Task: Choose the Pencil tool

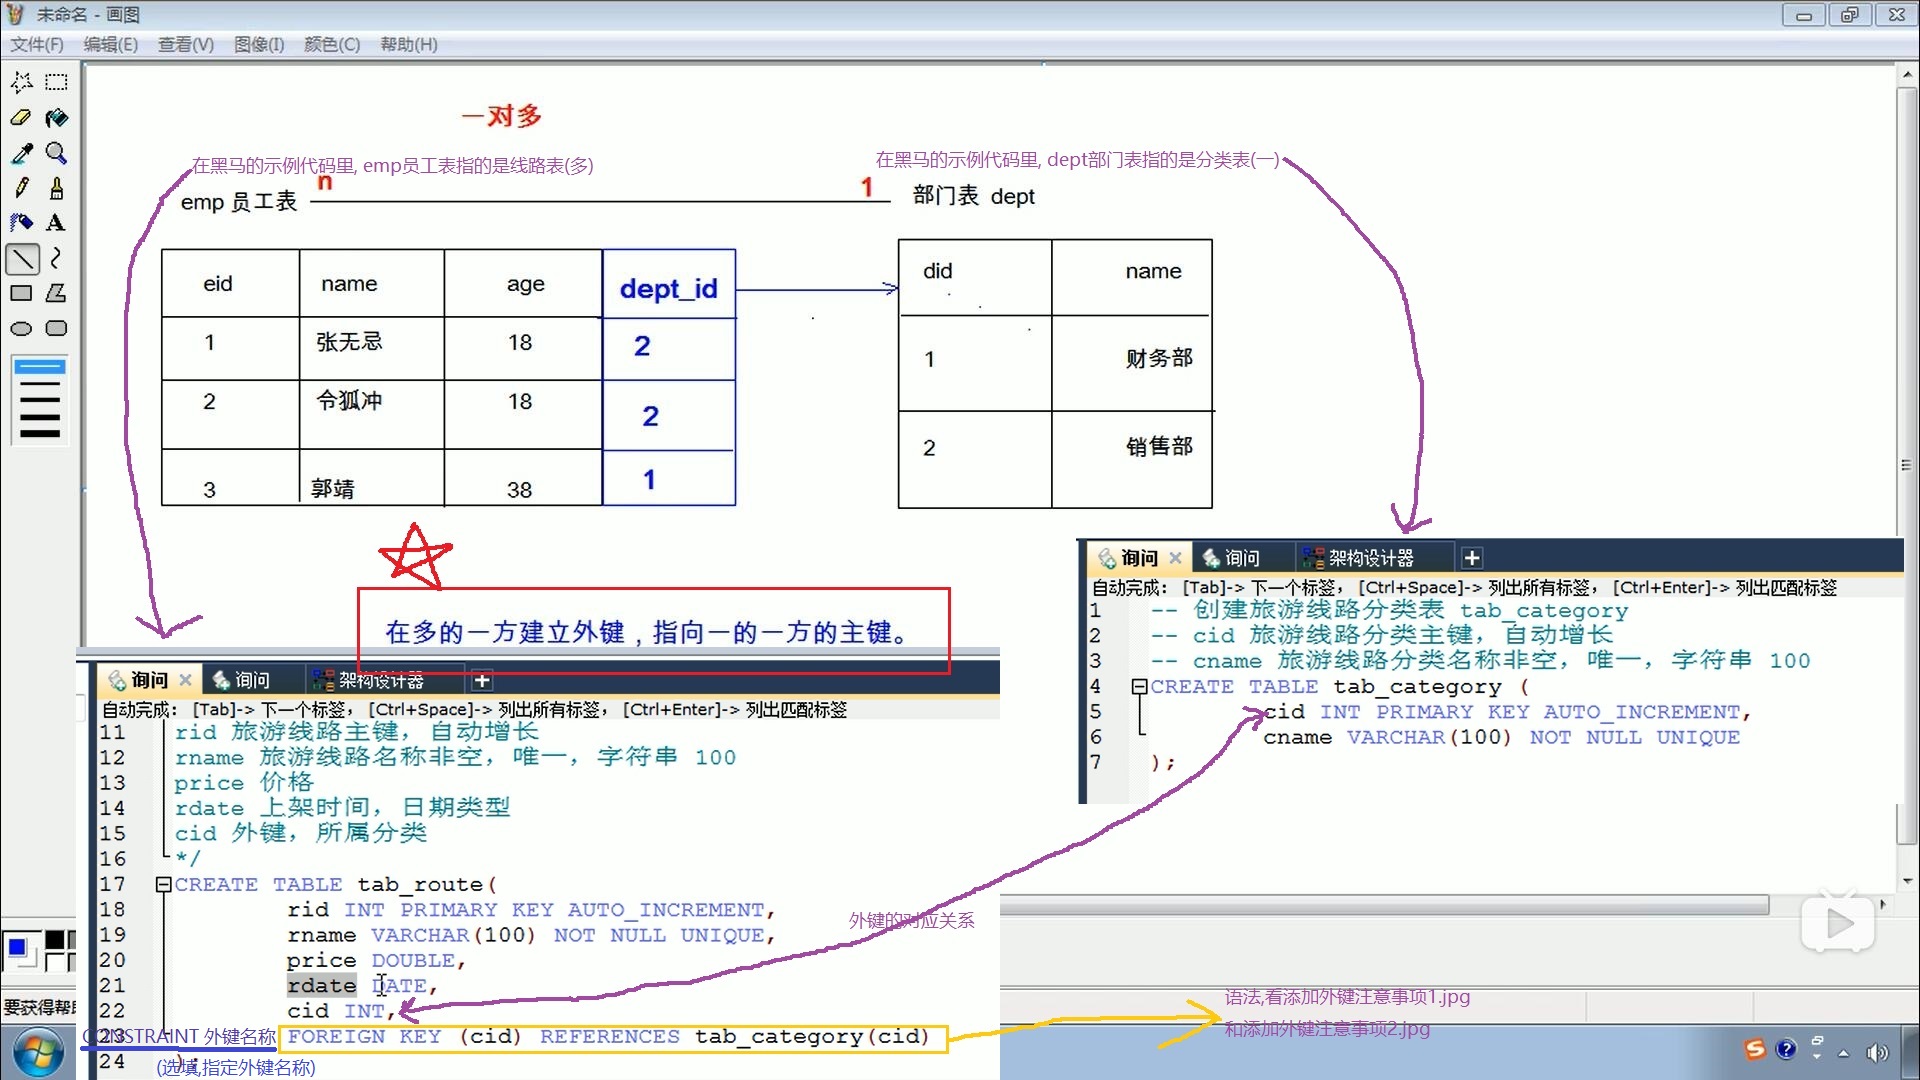Action: [22, 188]
